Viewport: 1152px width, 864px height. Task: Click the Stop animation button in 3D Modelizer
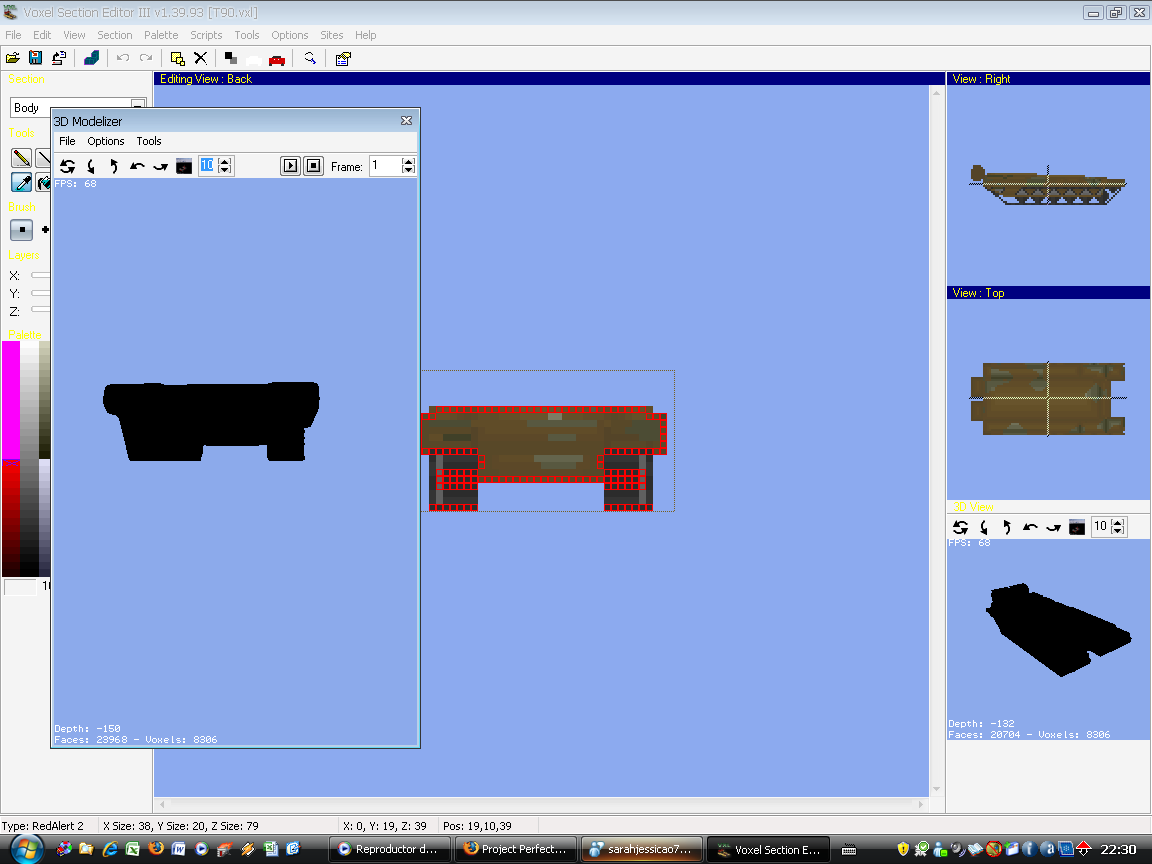coord(314,166)
